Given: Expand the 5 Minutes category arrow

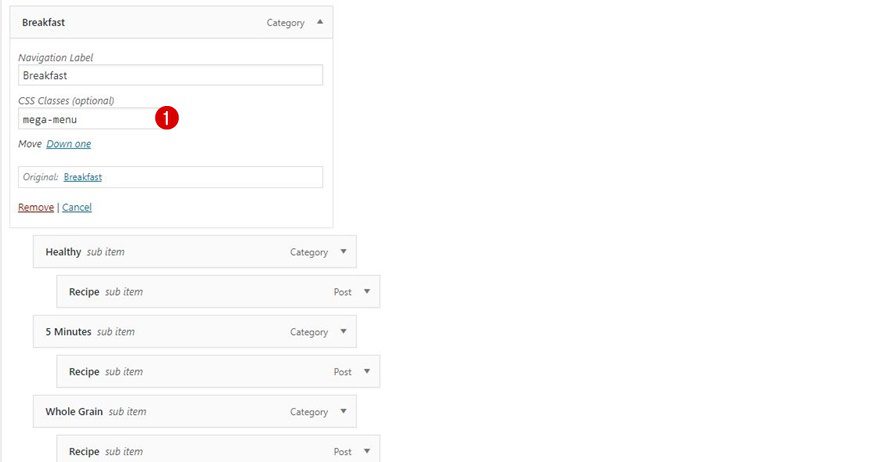Looking at the screenshot, I should [x=343, y=331].
